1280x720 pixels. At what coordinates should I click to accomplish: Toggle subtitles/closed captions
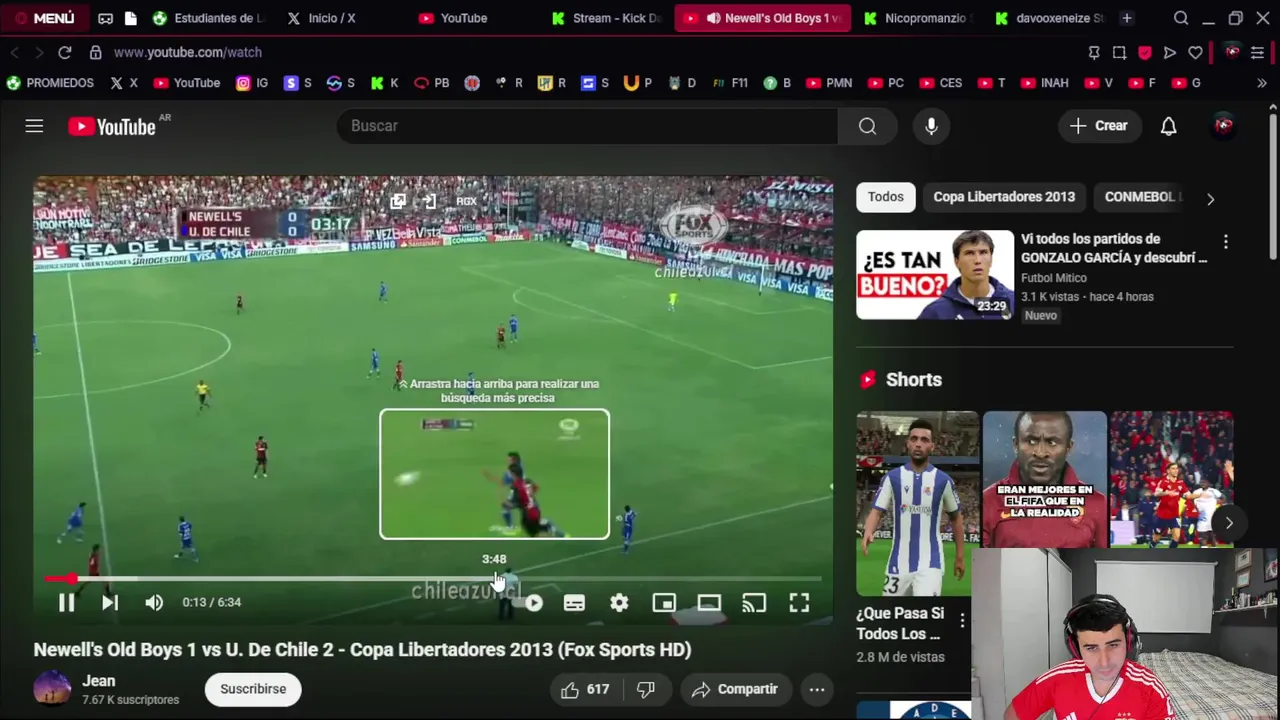point(574,603)
